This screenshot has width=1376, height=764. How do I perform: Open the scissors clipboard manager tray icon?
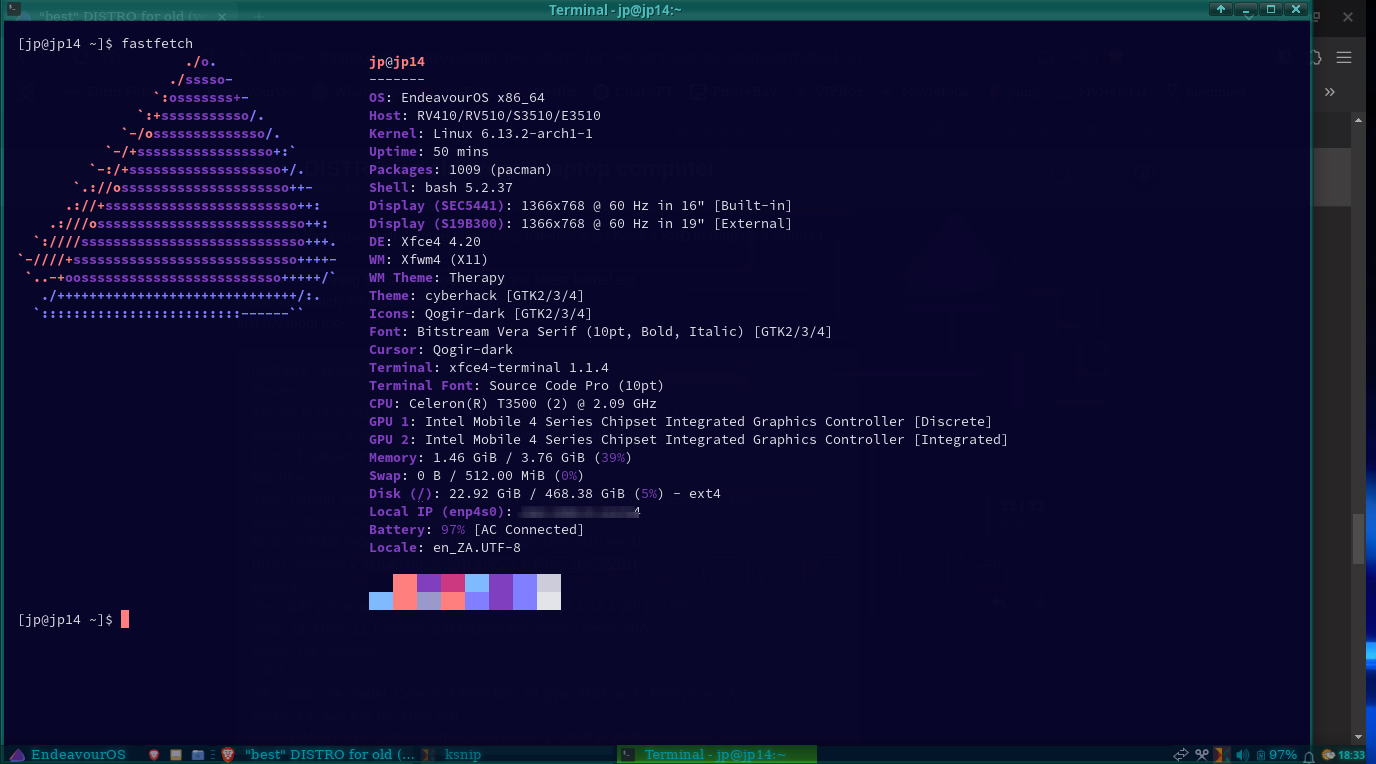1202,755
